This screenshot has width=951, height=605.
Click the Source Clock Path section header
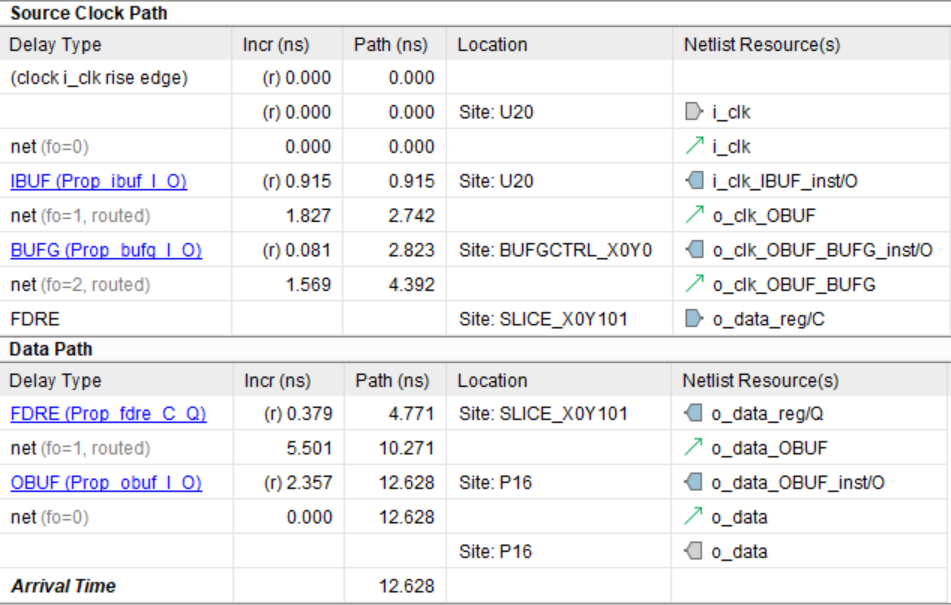click(89, 14)
